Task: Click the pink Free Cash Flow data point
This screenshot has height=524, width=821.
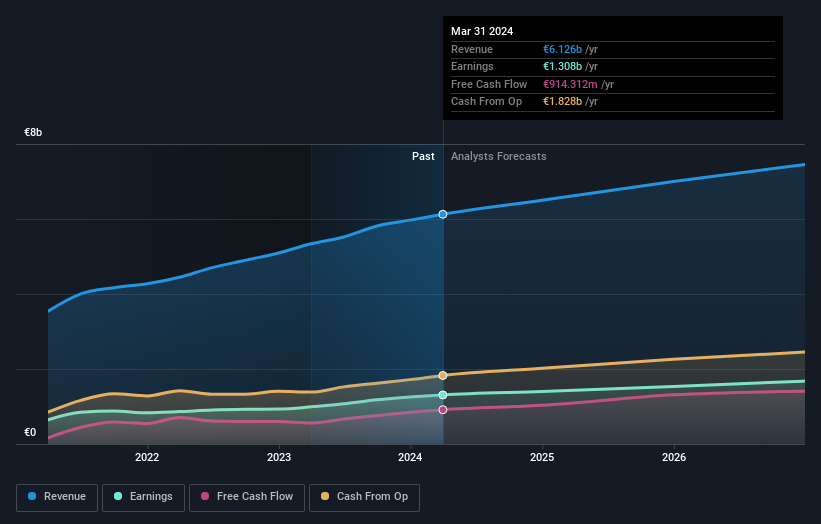Action: click(443, 409)
